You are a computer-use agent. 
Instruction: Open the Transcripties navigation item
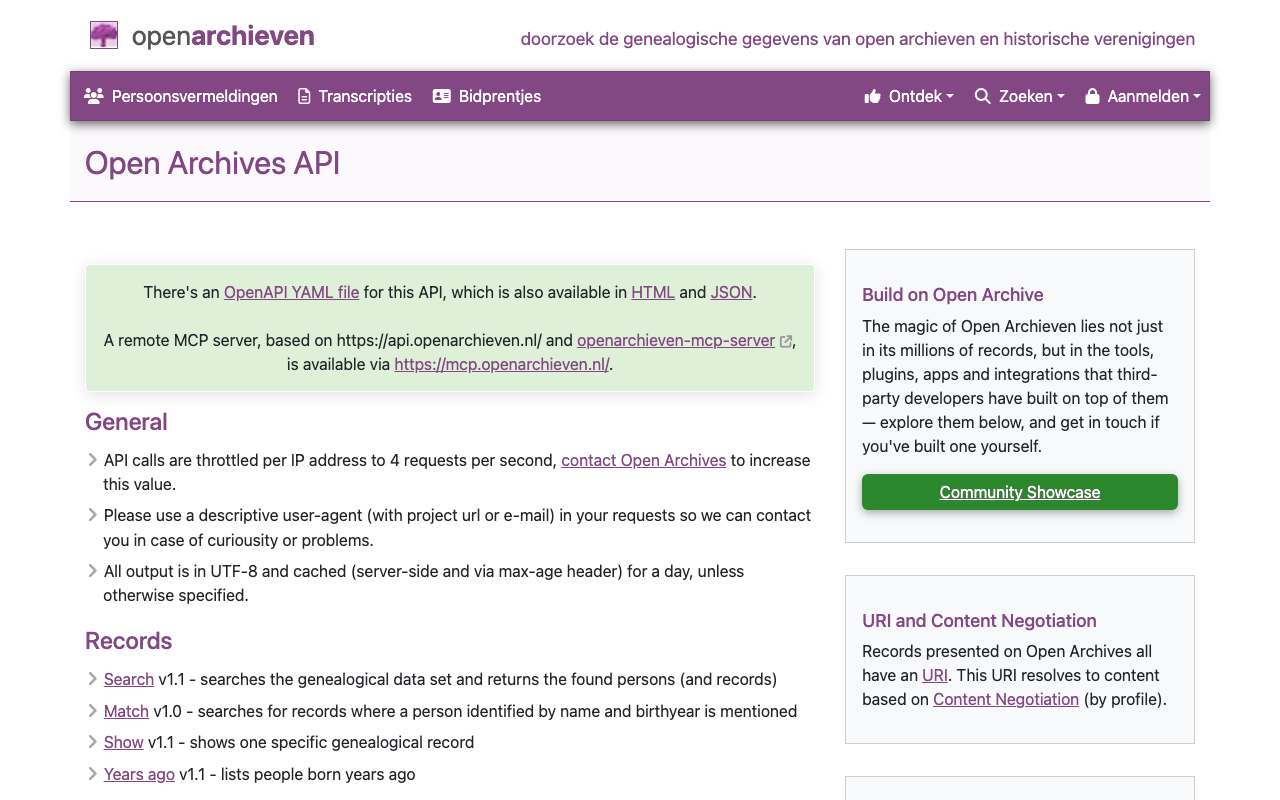[x=355, y=96]
